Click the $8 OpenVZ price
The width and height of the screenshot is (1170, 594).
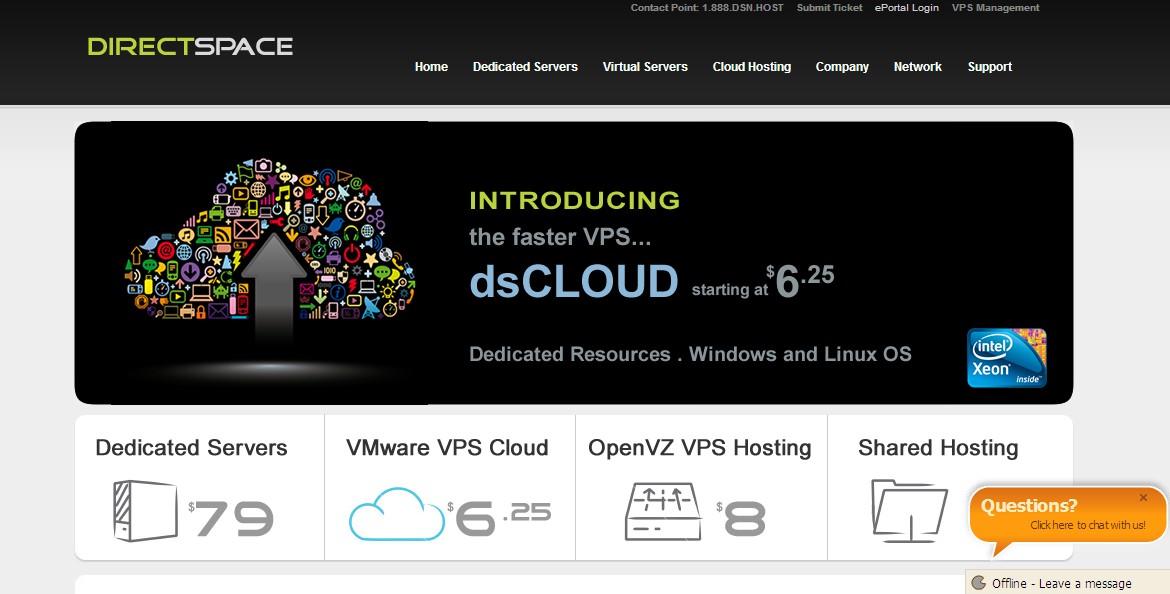(741, 518)
